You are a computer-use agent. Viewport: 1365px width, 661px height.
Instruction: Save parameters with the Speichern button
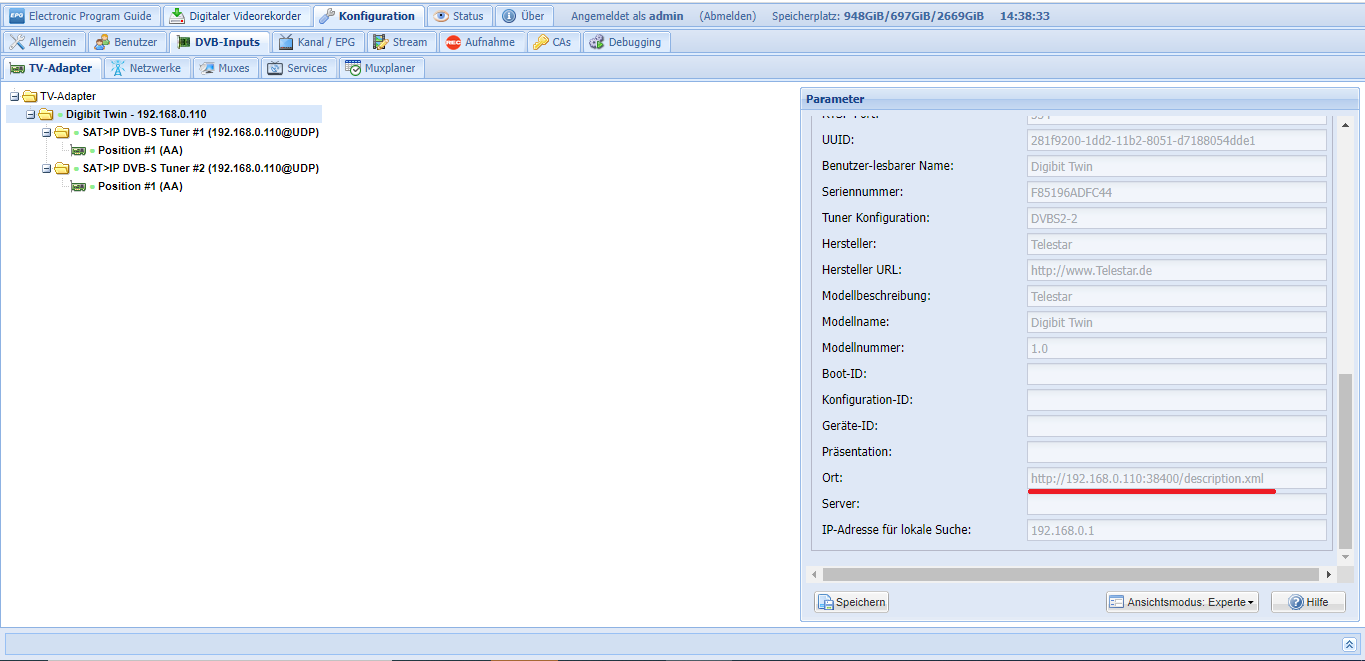click(852, 602)
